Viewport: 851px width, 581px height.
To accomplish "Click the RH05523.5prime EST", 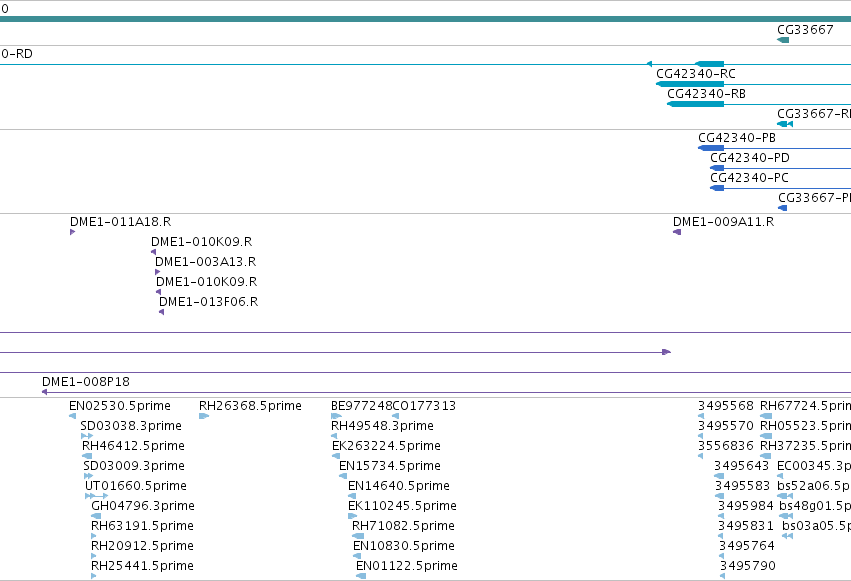I will [x=805, y=426].
